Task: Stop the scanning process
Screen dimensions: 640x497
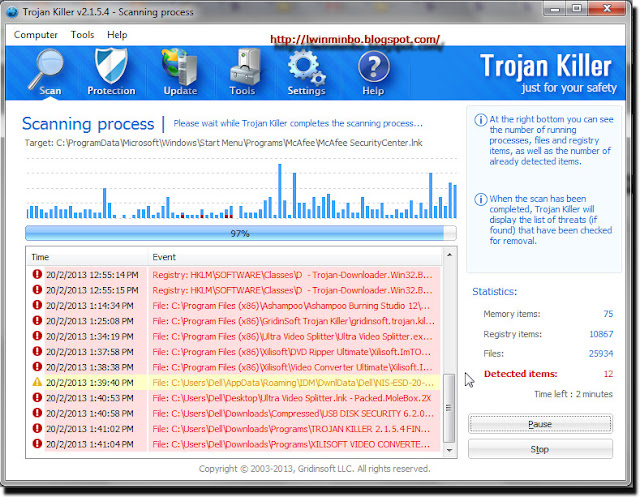Action: (x=540, y=449)
